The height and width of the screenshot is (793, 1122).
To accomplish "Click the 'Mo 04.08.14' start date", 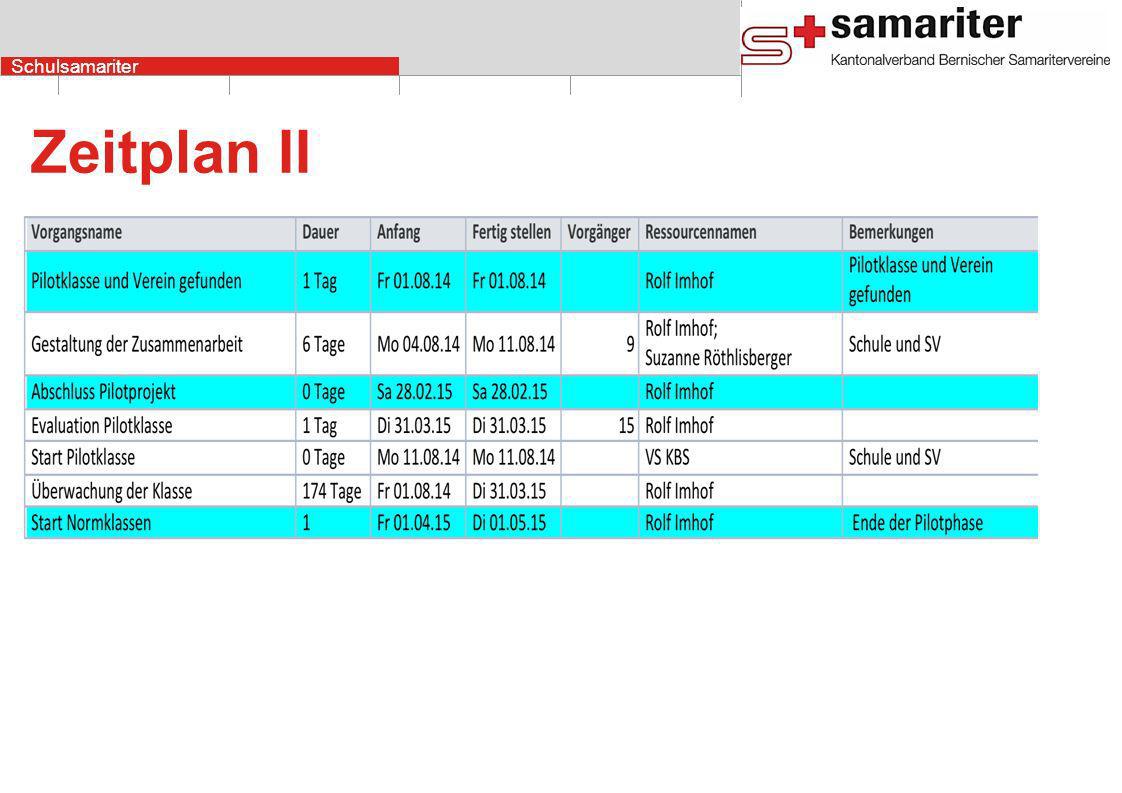I will coord(418,344).
